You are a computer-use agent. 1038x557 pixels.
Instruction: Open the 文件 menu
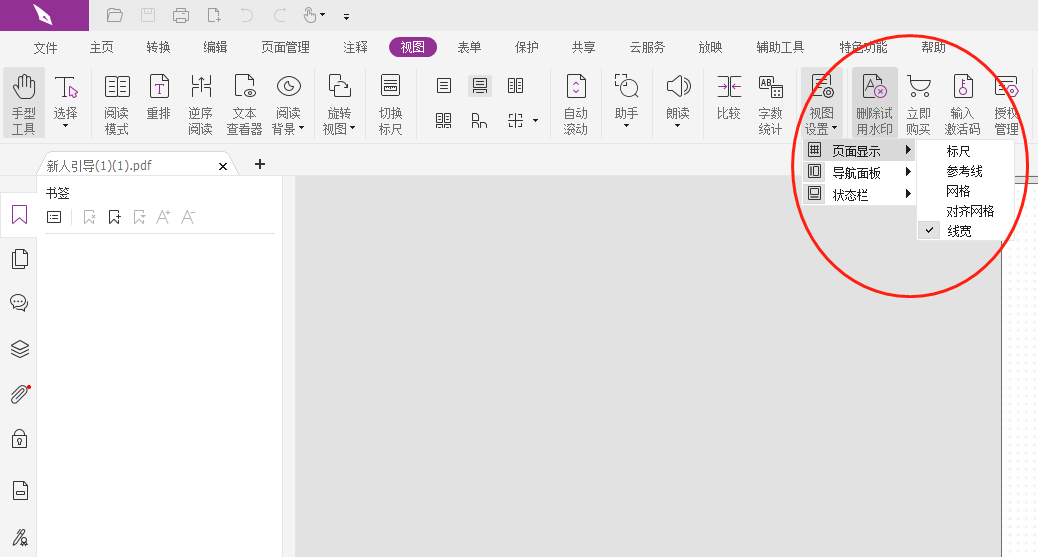click(x=46, y=47)
